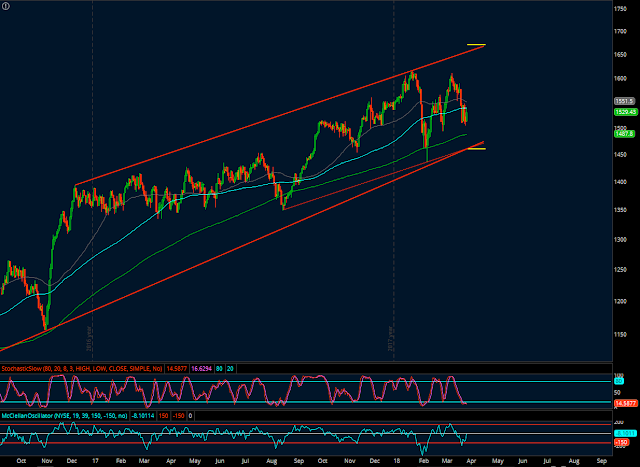Click the 1400 price axis label

tap(620, 182)
